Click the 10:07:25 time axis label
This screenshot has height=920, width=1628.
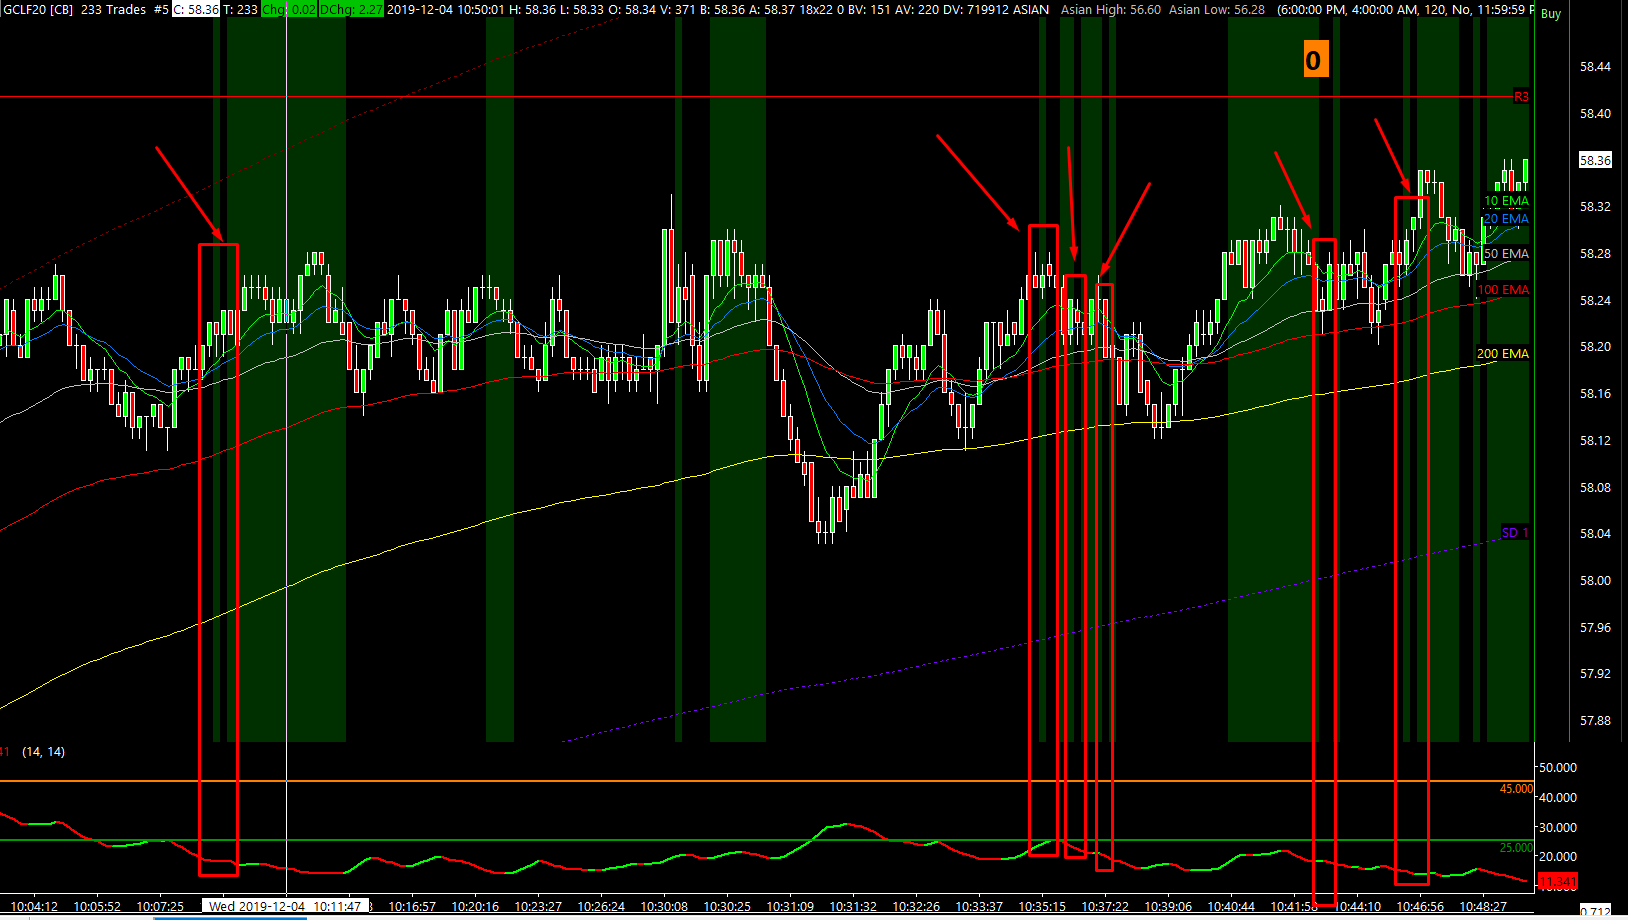160,907
